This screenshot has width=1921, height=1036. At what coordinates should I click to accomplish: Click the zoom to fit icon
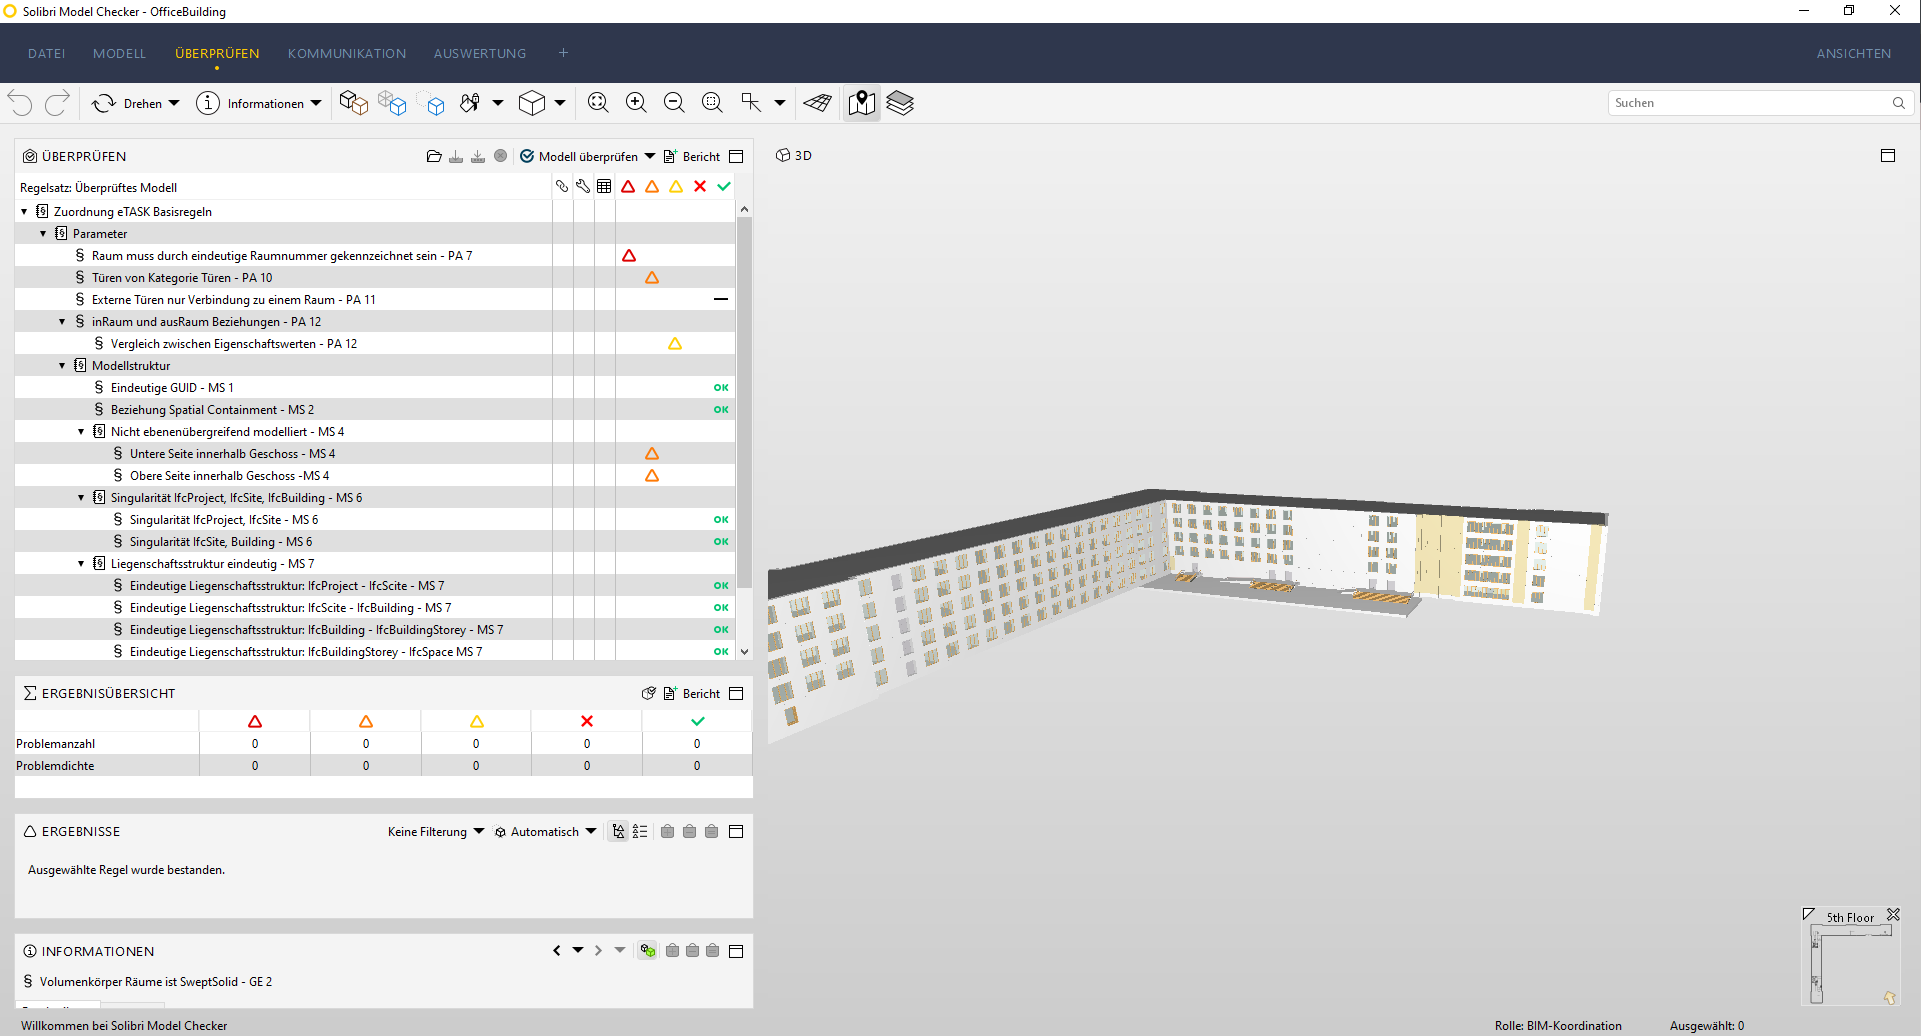598,103
